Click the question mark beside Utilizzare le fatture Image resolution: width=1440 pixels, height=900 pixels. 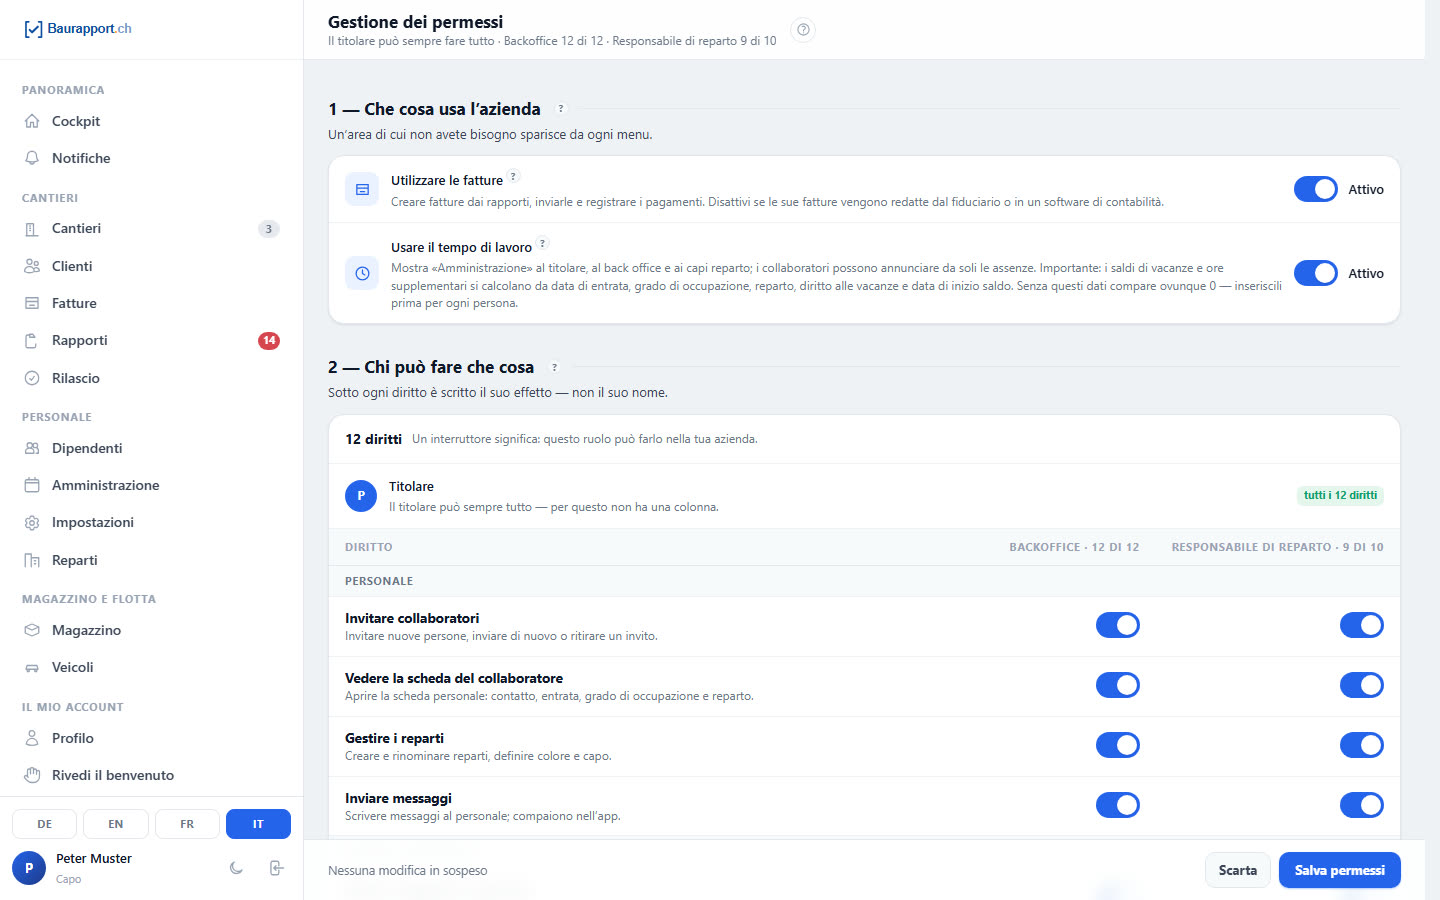point(514,177)
